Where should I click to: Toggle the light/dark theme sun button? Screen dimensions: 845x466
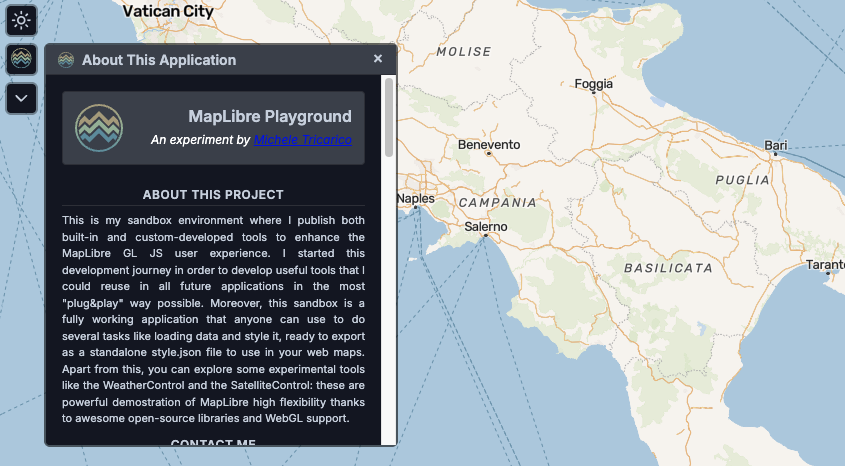click(x=22, y=19)
